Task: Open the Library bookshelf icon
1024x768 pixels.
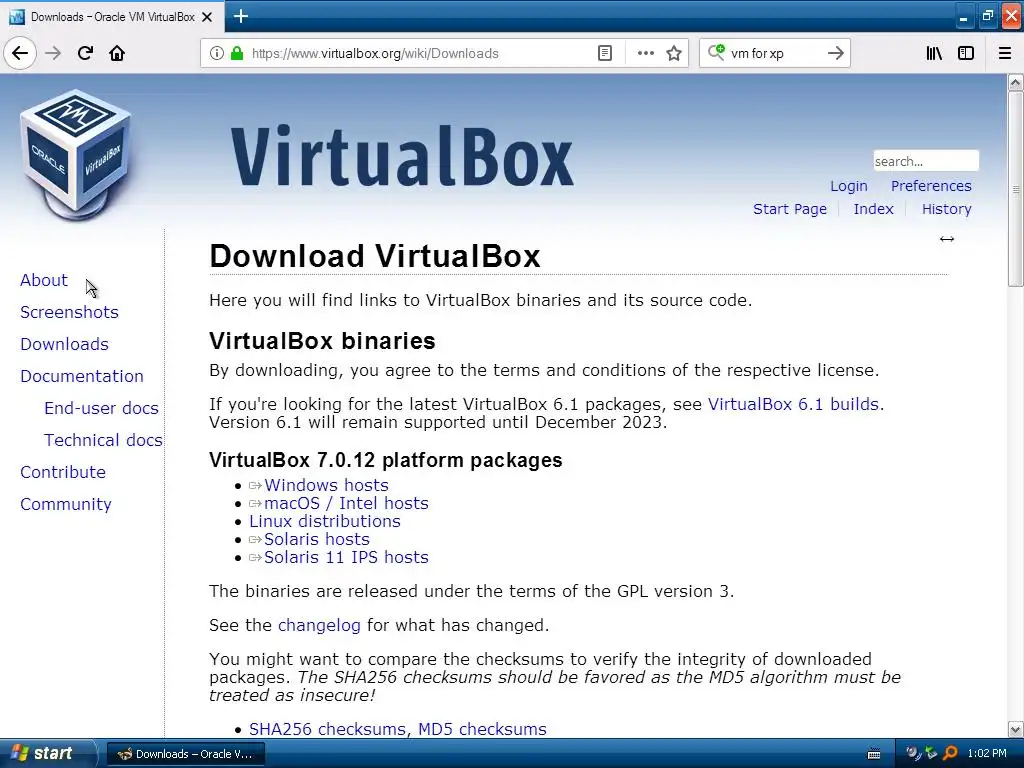Action: tap(934, 53)
